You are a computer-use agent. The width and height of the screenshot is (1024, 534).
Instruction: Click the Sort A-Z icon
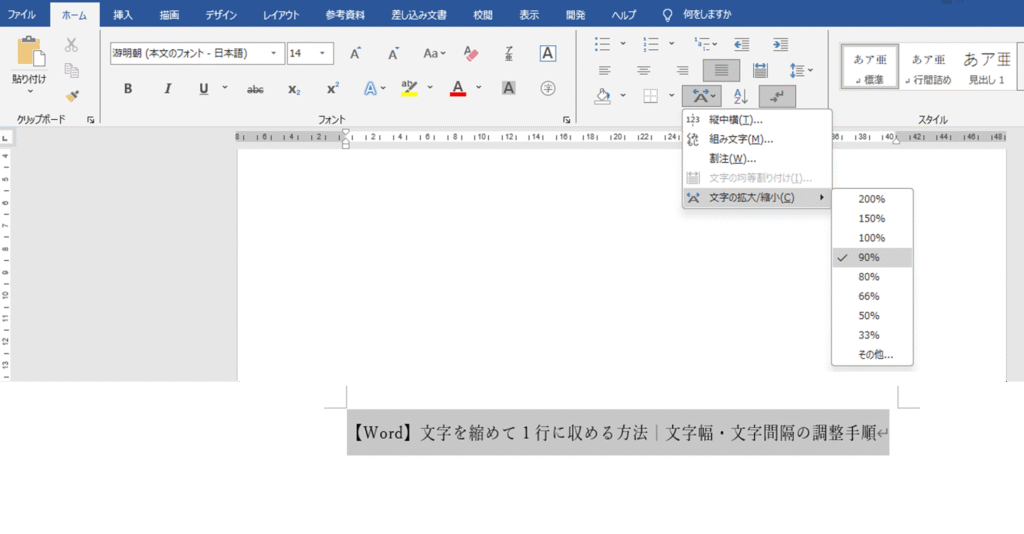click(741, 96)
